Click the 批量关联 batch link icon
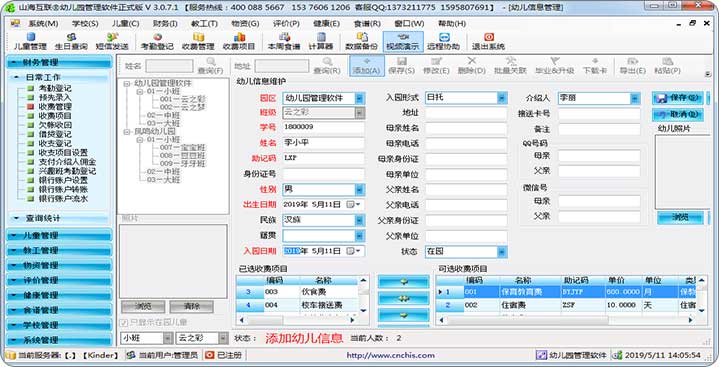719x367 pixels. 510,66
